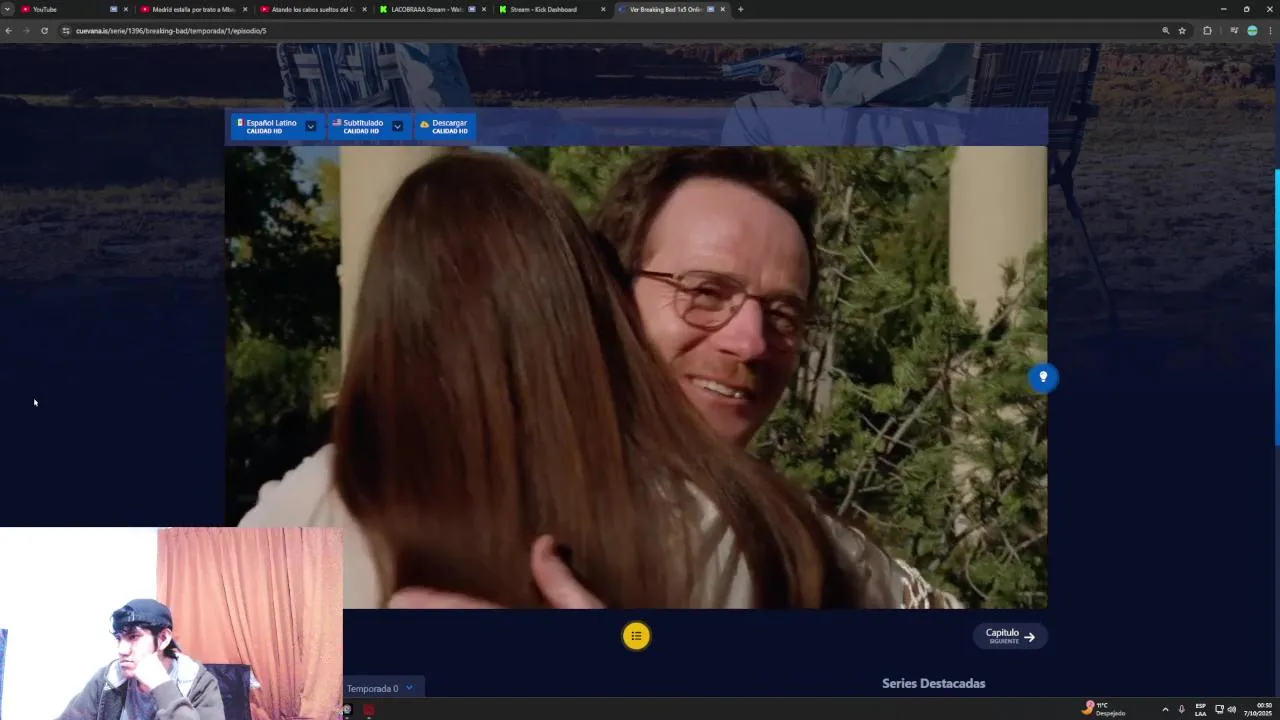This screenshot has height=720, width=1280.
Task: Open the browser extensions puzzle icon
Action: 1207,31
